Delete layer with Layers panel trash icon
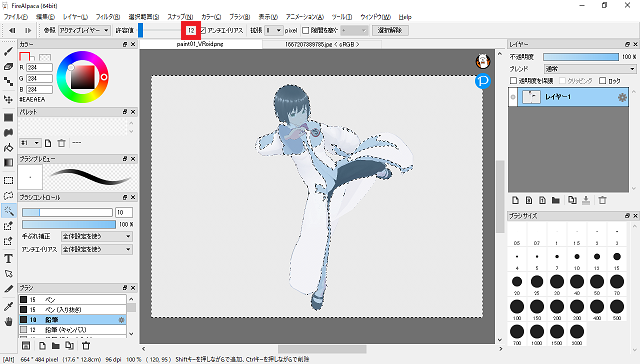640x364 pixels. point(602,200)
